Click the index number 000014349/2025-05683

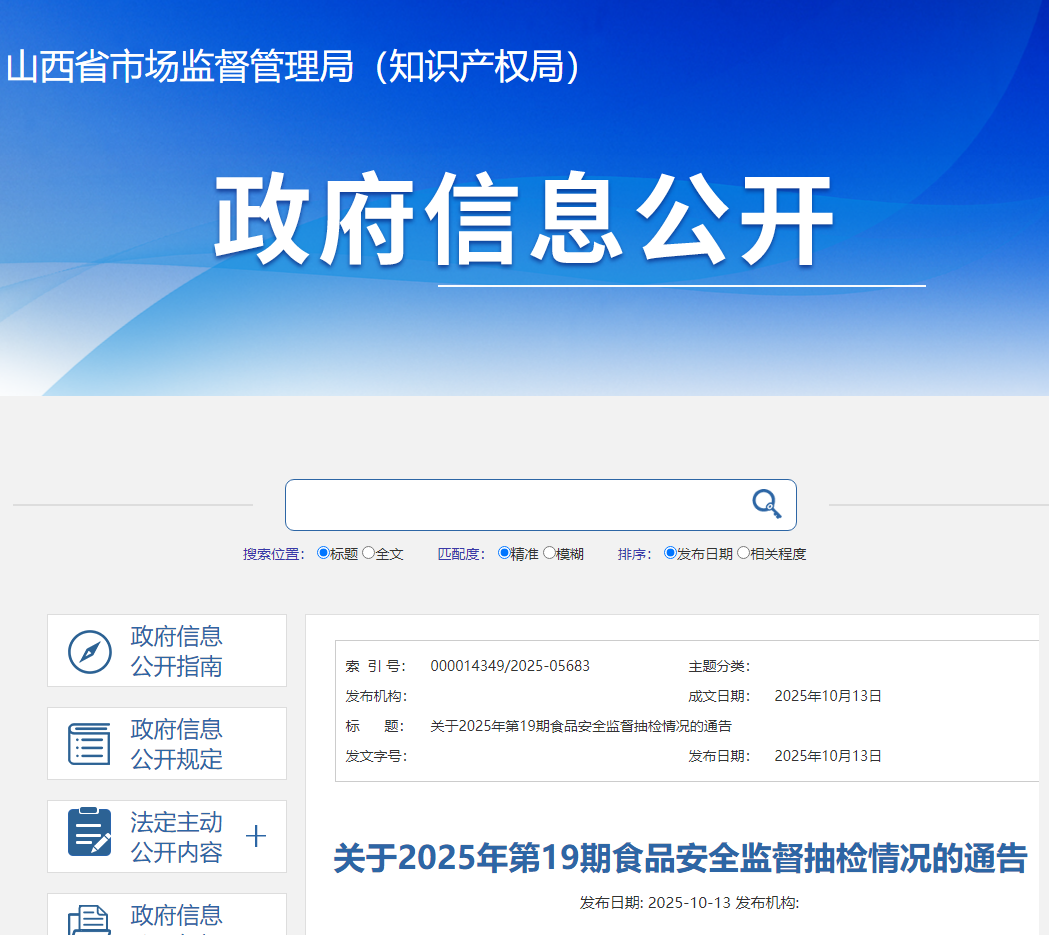pyautogui.click(x=510, y=666)
